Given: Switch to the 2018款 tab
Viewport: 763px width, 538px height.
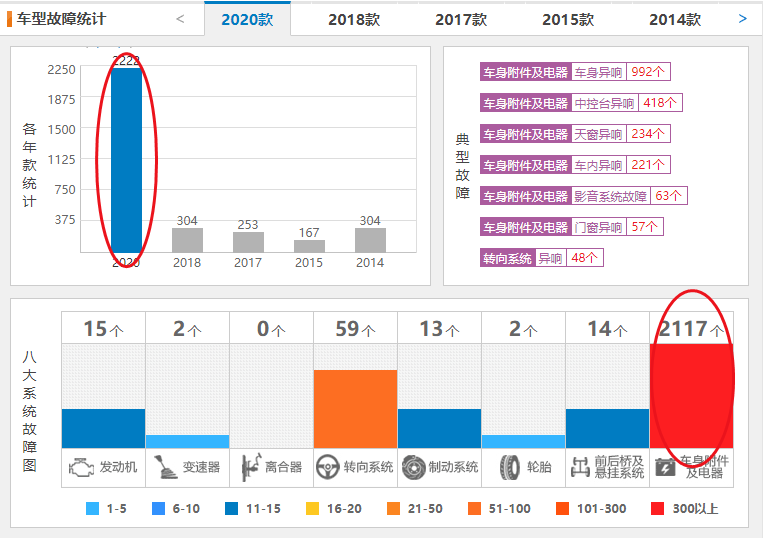Looking at the screenshot, I should click(354, 19).
